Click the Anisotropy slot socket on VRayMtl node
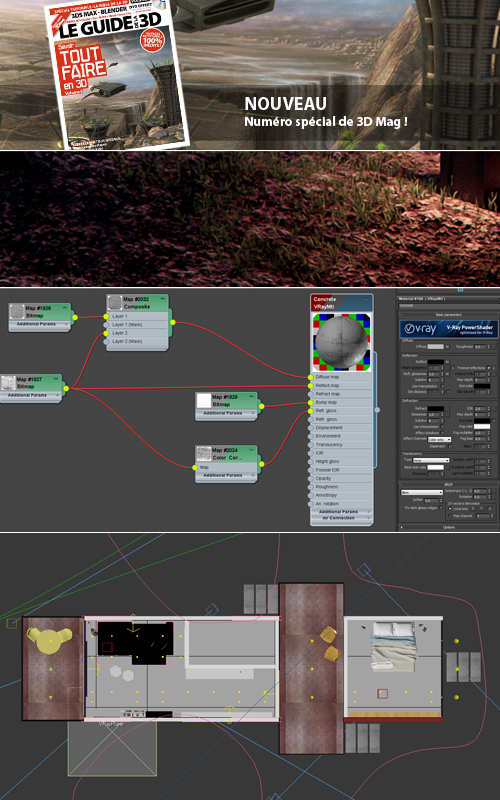Screen dimensions: 500x800 pos(311,495)
